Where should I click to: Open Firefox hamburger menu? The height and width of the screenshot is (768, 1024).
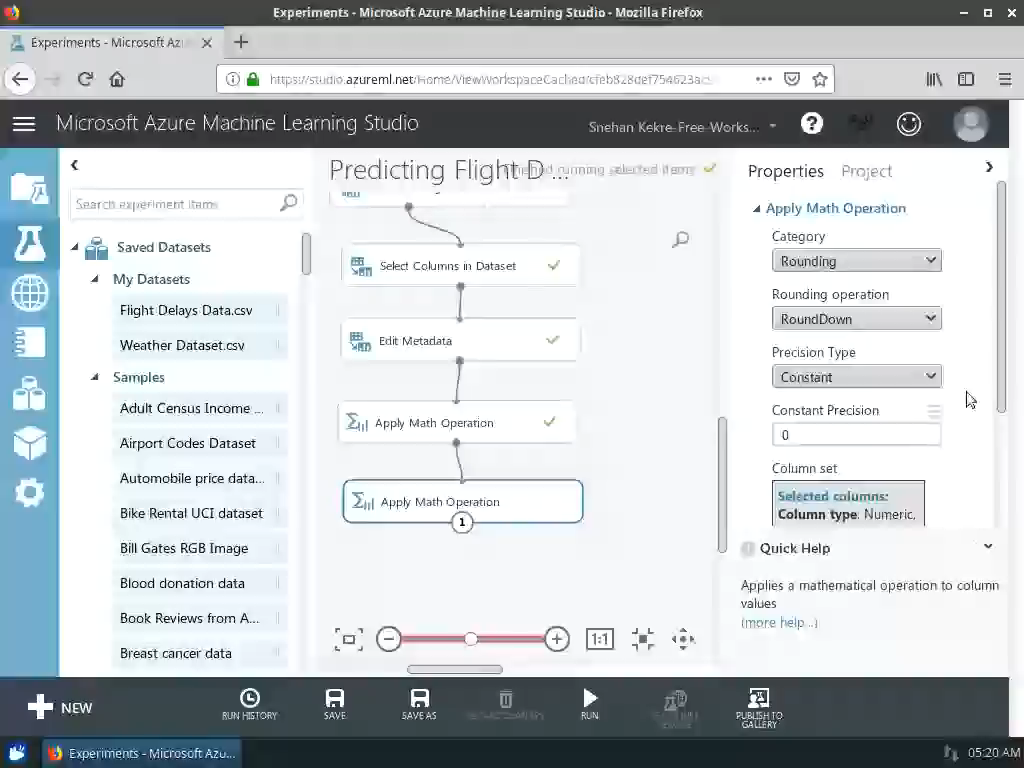[x=1004, y=79]
